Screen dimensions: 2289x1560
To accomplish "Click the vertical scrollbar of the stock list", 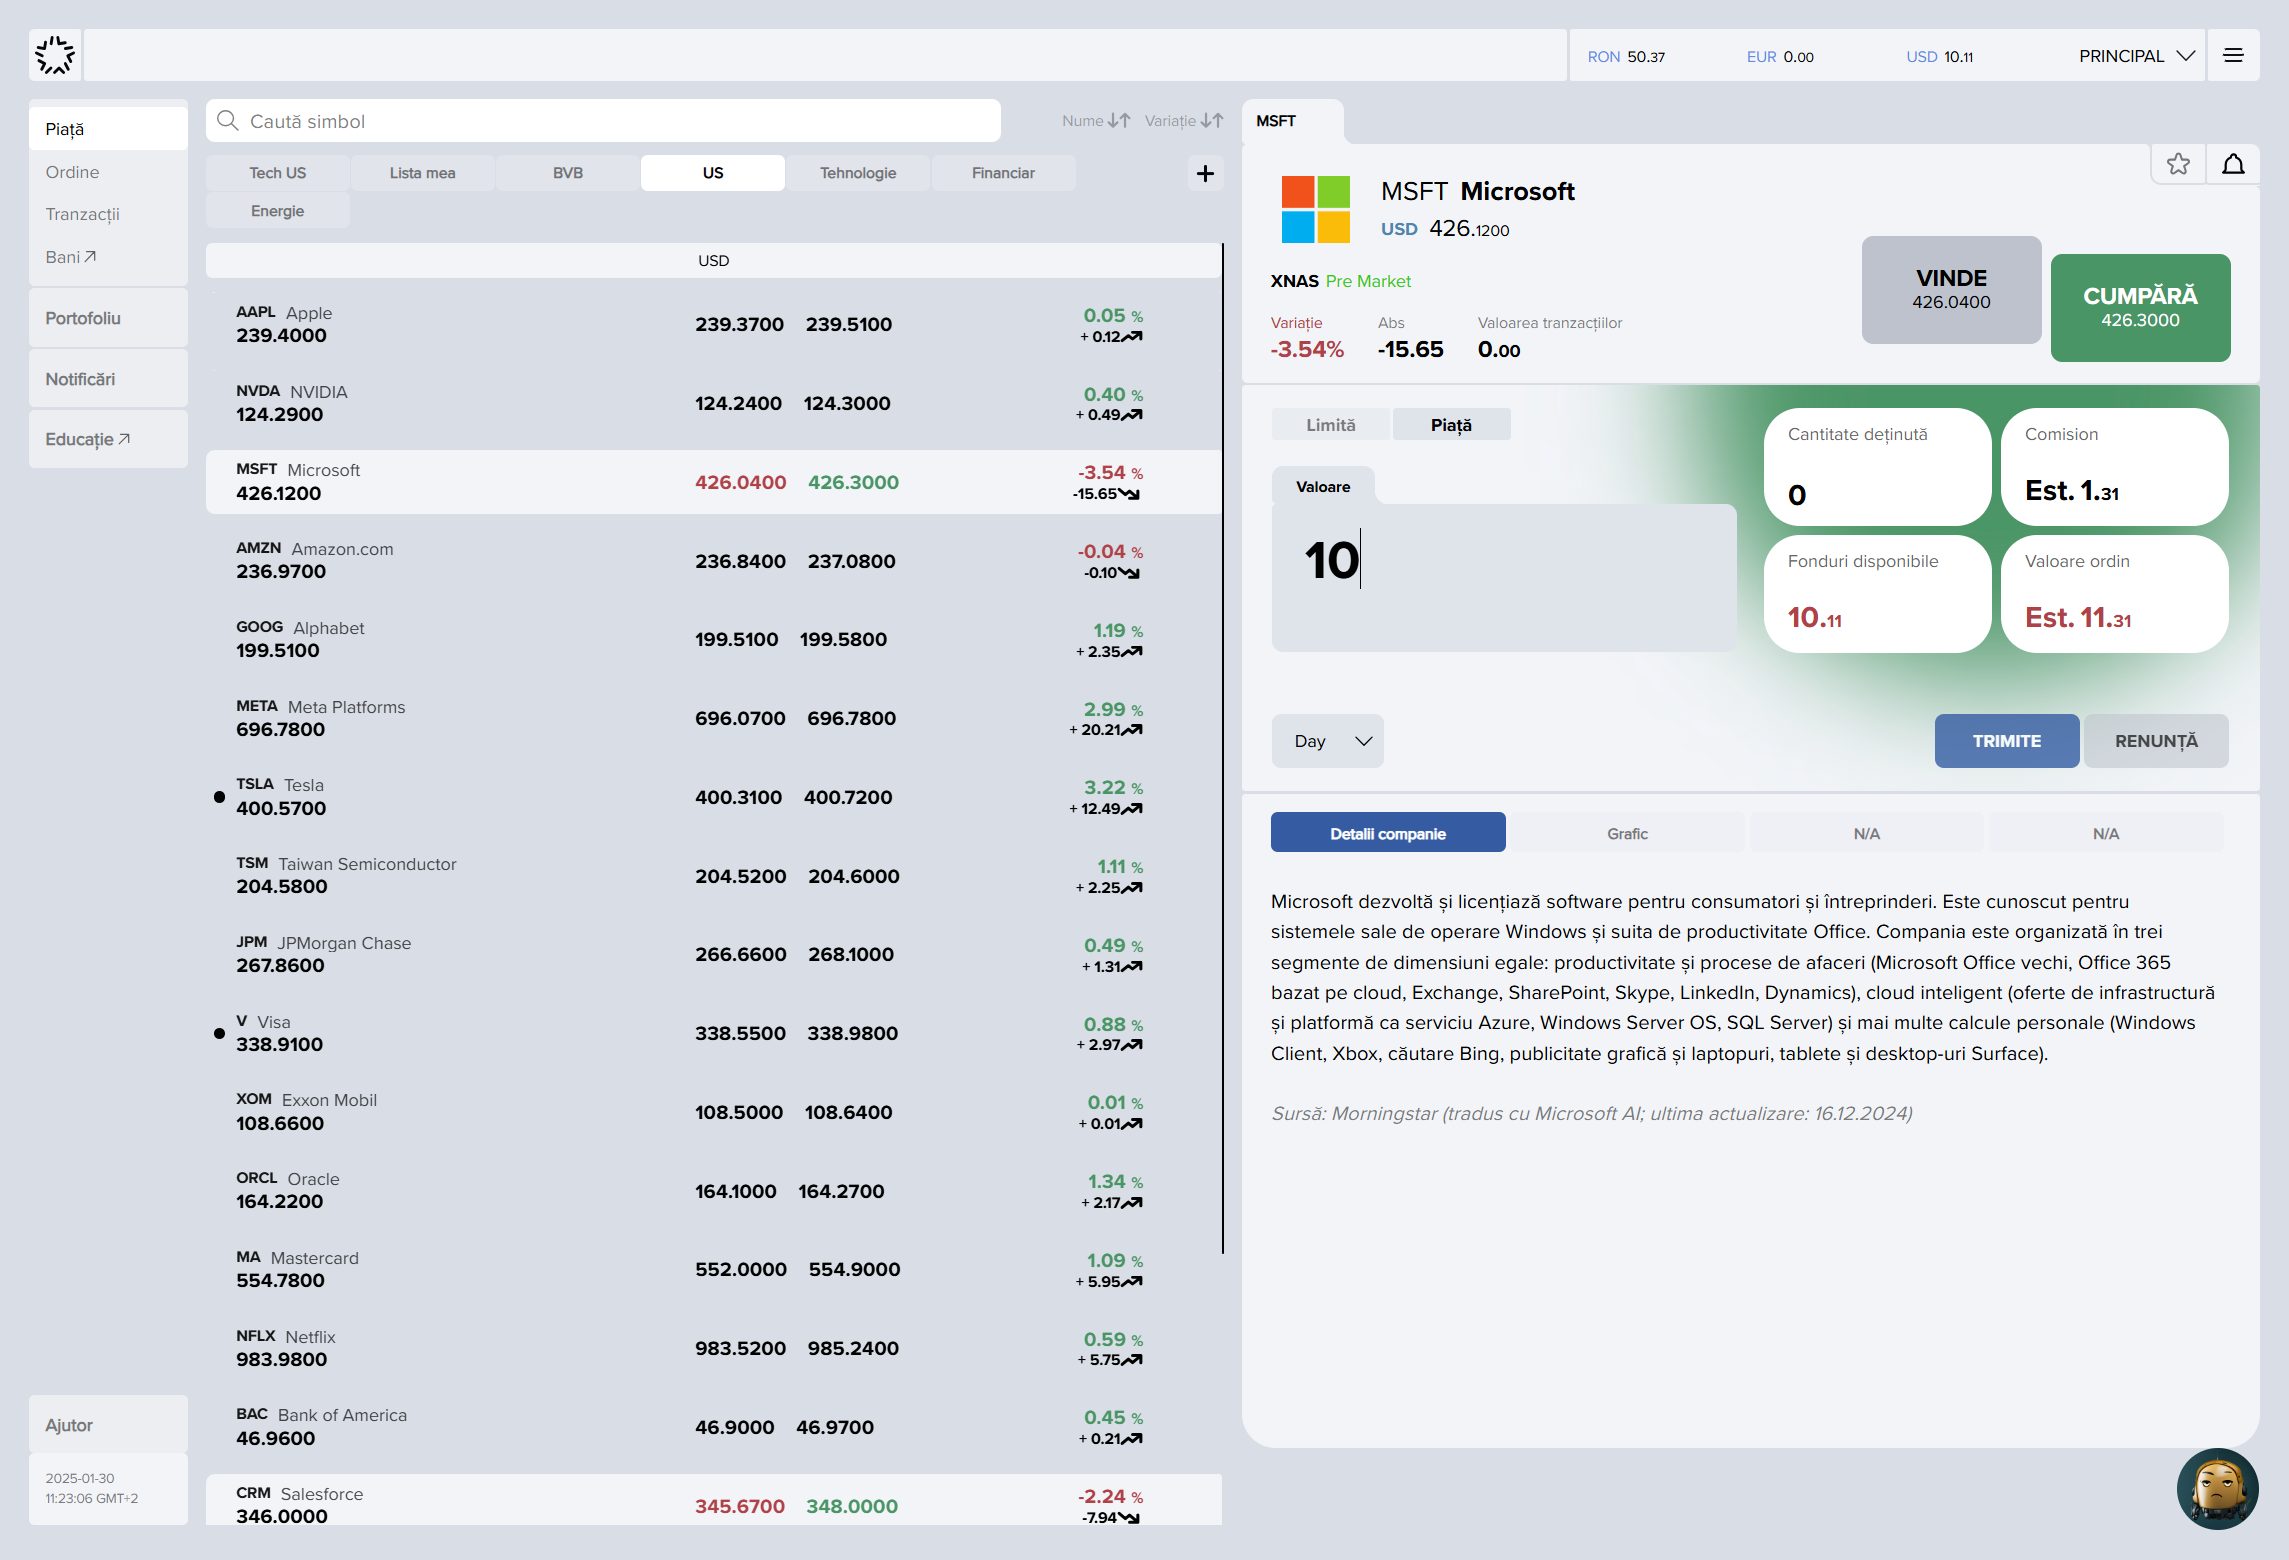I will (1222, 748).
